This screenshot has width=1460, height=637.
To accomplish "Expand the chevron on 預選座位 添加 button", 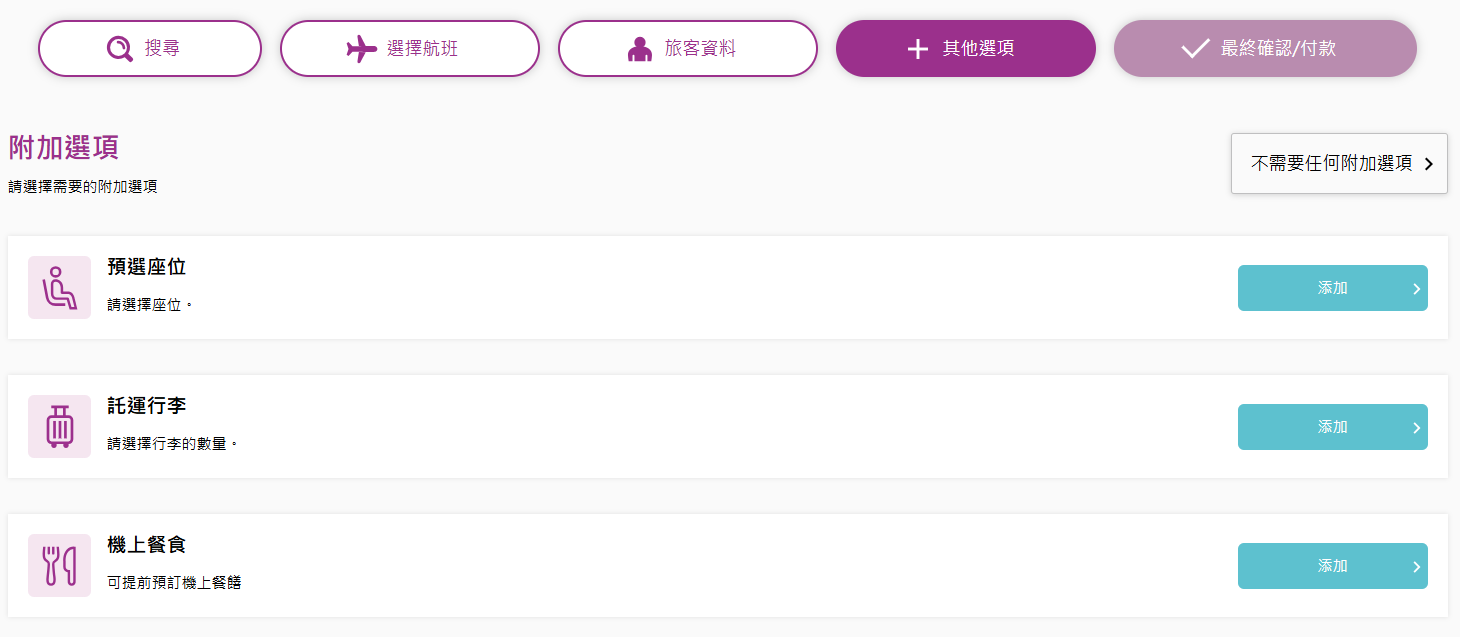I will pos(1416,288).
